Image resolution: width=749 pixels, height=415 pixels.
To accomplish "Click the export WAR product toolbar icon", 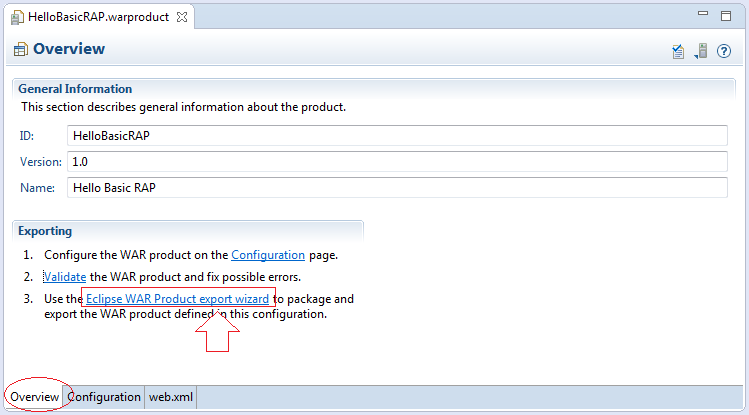I will (701, 51).
